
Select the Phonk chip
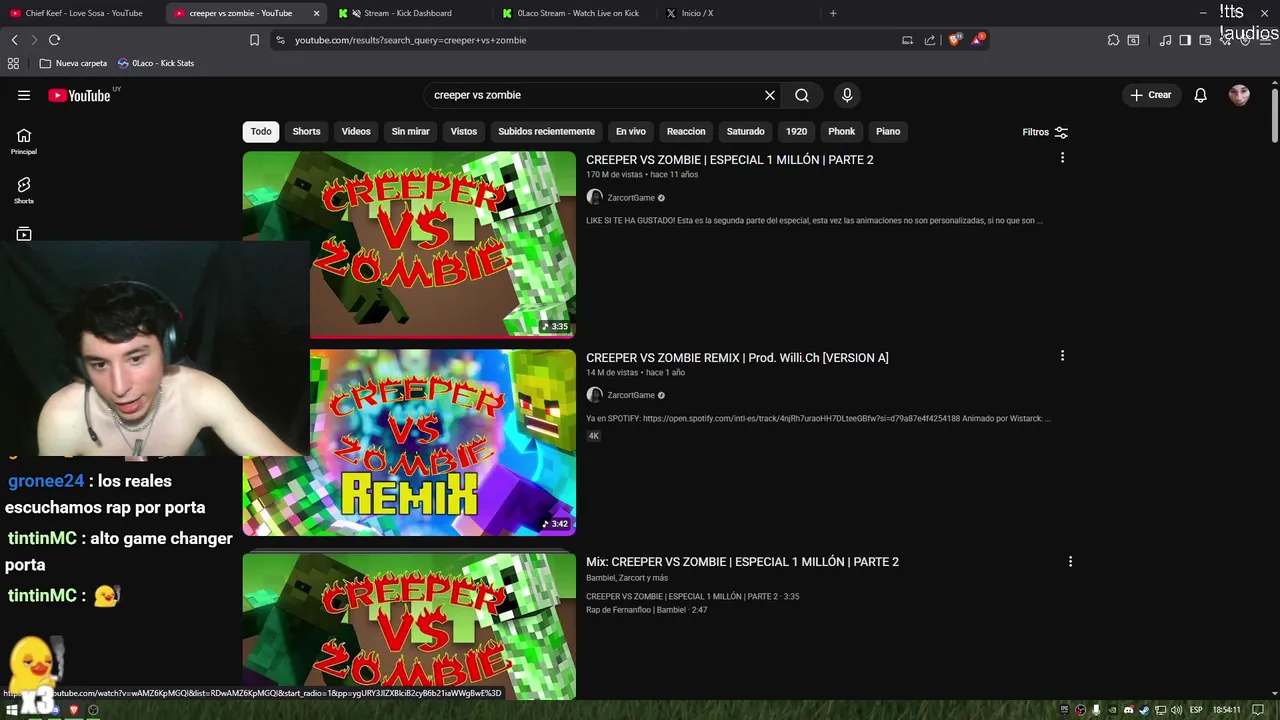click(841, 131)
